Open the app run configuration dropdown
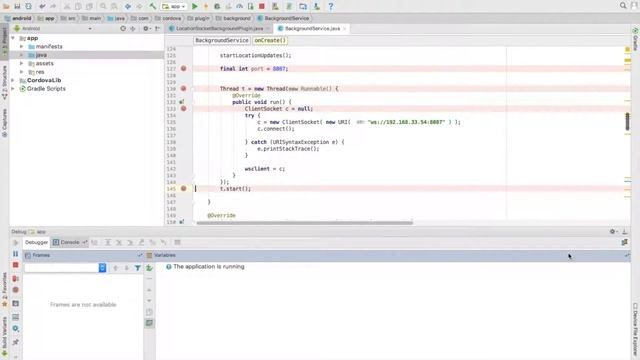The width and height of the screenshot is (640, 360). [174, 6]
